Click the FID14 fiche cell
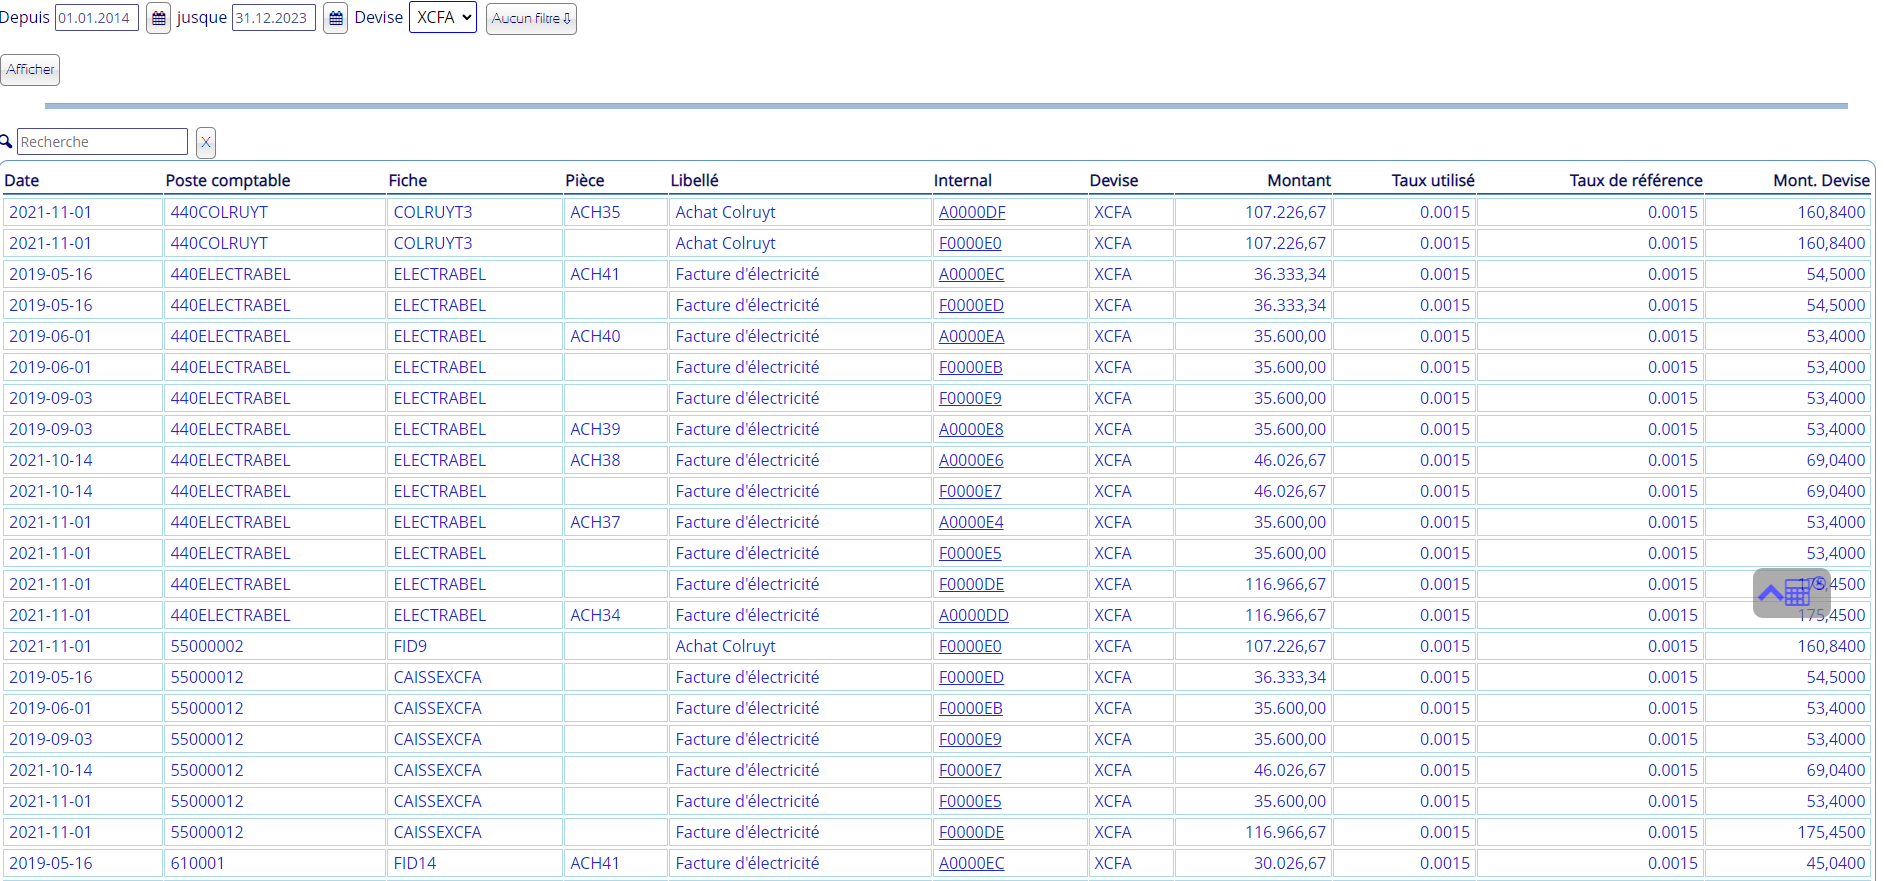 click(x=475, y=863)
